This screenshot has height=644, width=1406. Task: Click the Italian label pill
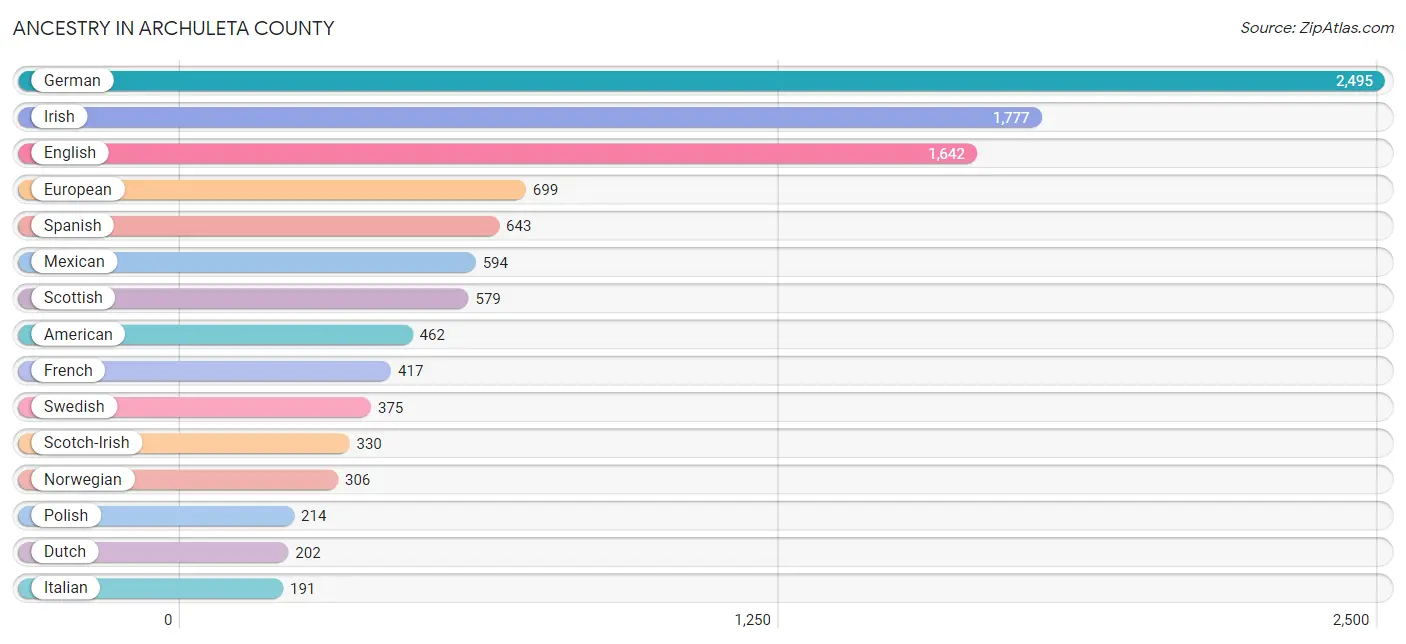66,588
